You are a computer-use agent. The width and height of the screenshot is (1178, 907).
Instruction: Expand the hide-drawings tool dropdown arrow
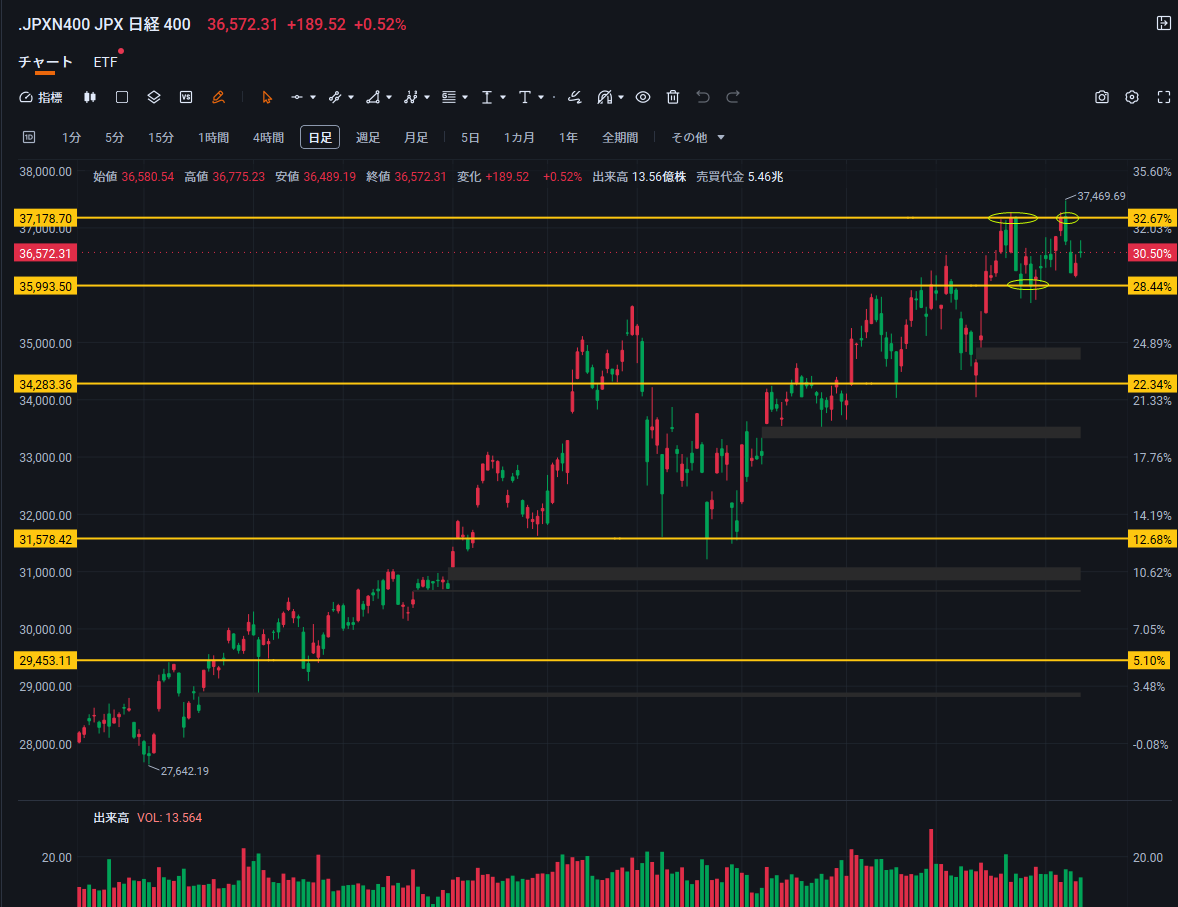point(621,97)
